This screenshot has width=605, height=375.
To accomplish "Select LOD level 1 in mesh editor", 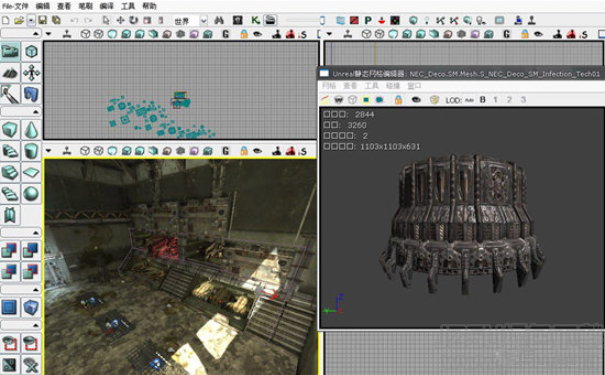I will pos(495,100).
